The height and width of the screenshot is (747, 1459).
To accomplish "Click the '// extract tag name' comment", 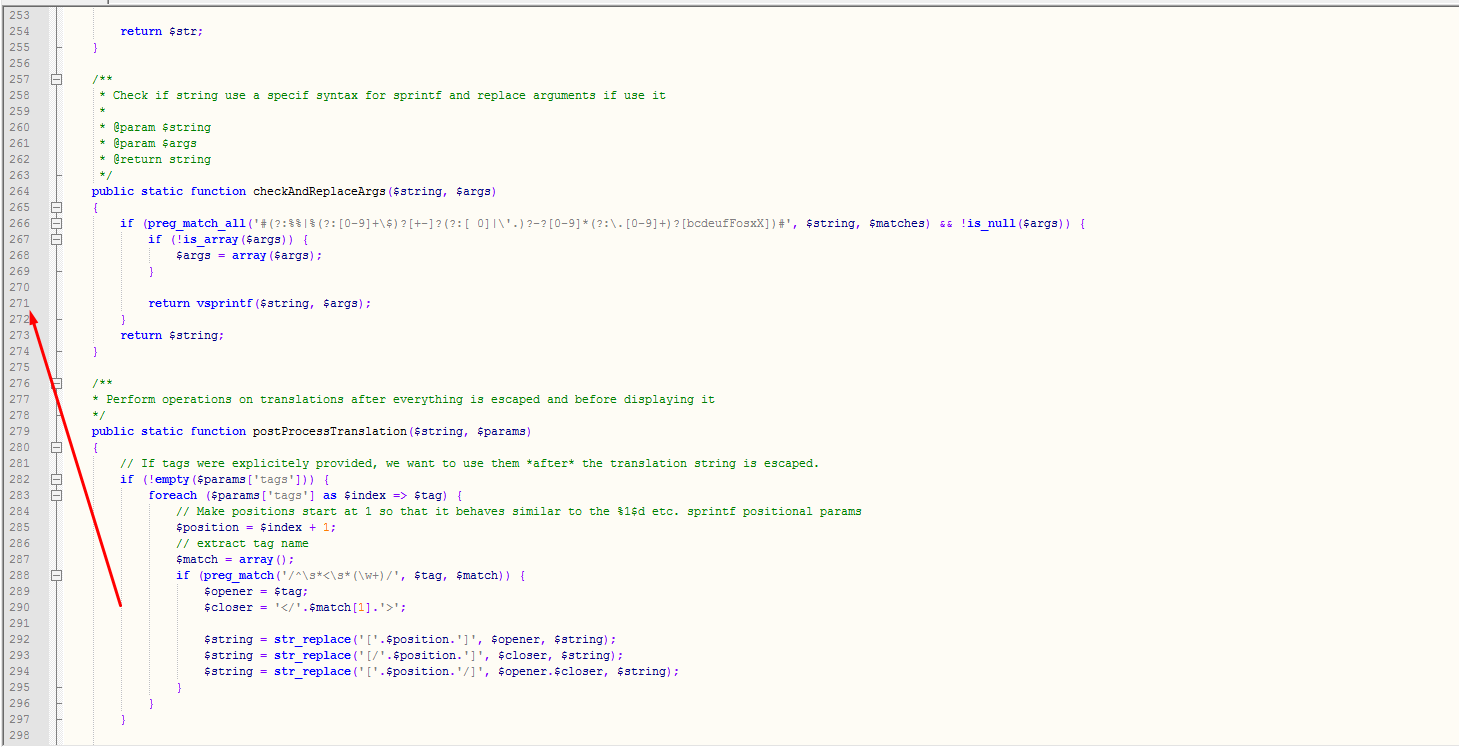I will point(242,543).
